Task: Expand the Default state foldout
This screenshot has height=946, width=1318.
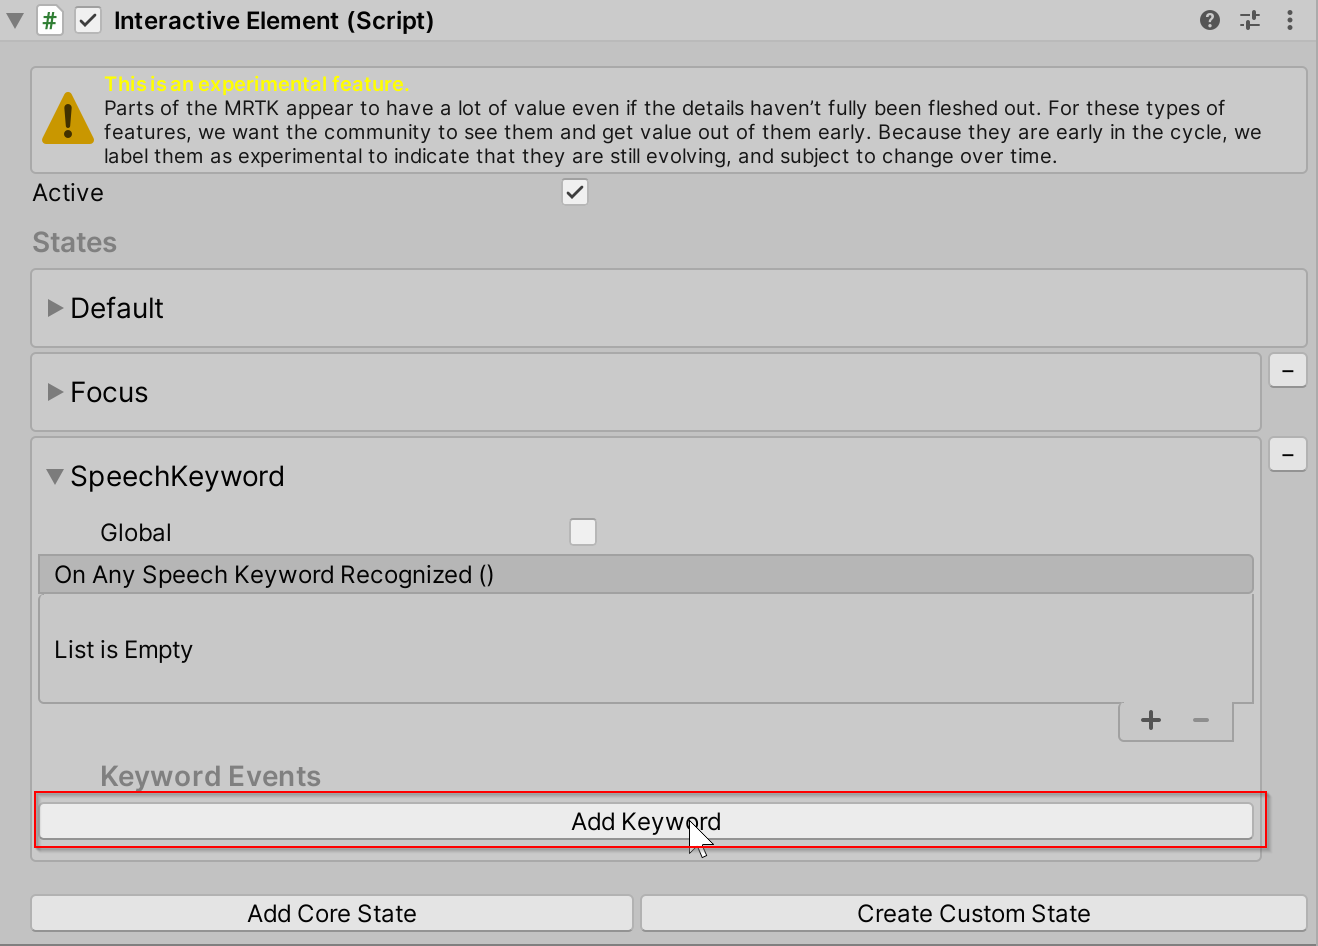Action: [55, 308]
